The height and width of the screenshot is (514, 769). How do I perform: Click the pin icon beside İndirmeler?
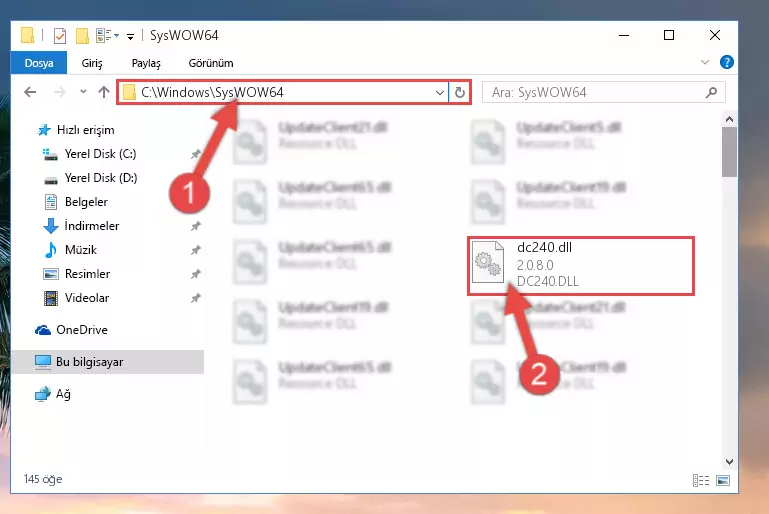195,226
